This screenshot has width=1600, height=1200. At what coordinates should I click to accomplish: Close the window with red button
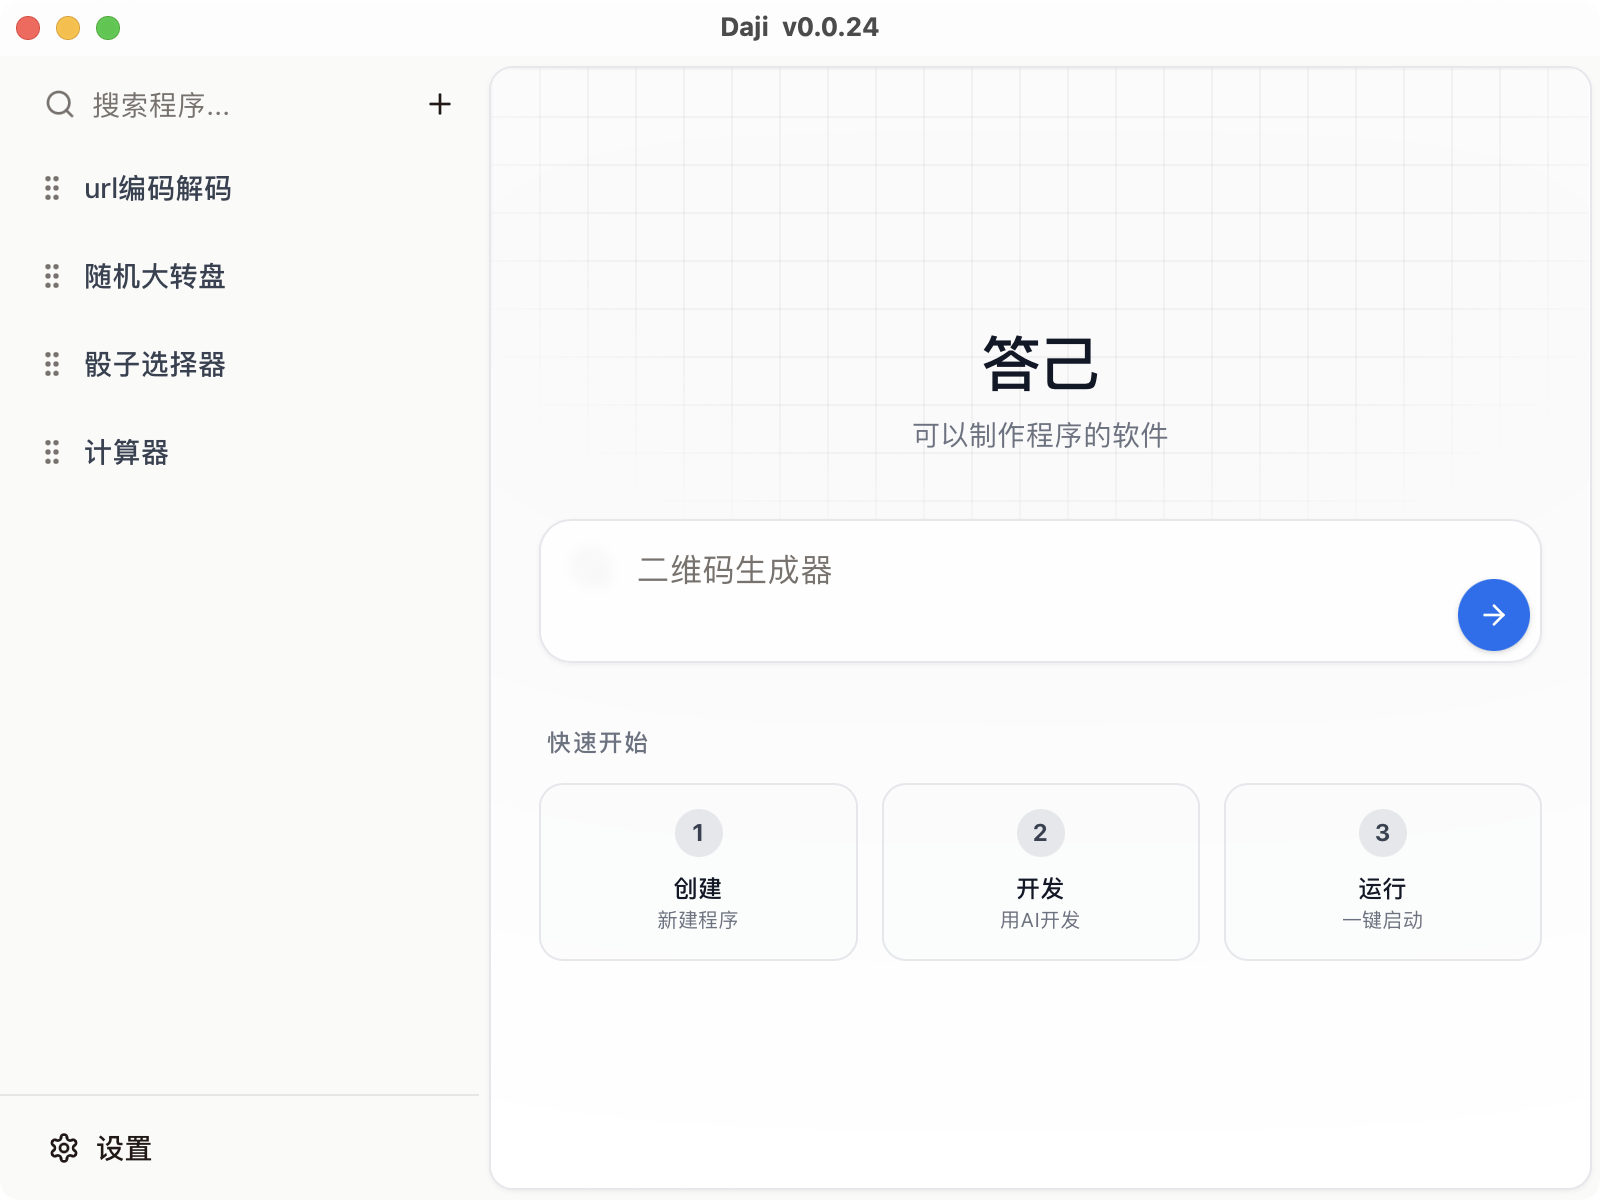tap(28, 28)
